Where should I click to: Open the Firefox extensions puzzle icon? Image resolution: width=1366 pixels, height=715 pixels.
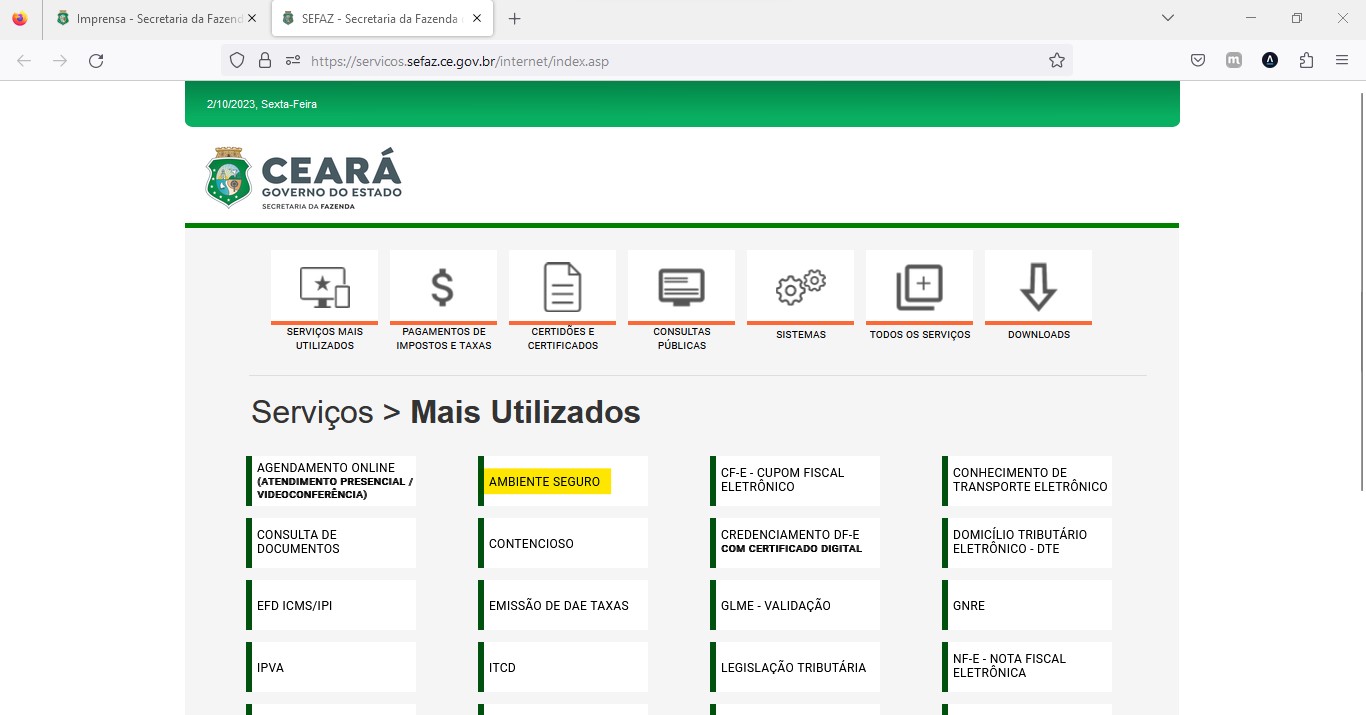pos(1306,61)
